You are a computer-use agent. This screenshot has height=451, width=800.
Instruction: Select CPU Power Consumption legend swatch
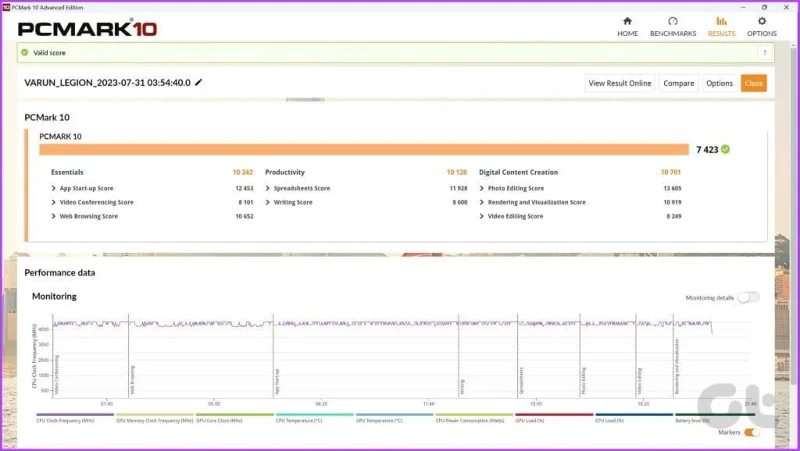pyautogui.click(x=474, y=414)
